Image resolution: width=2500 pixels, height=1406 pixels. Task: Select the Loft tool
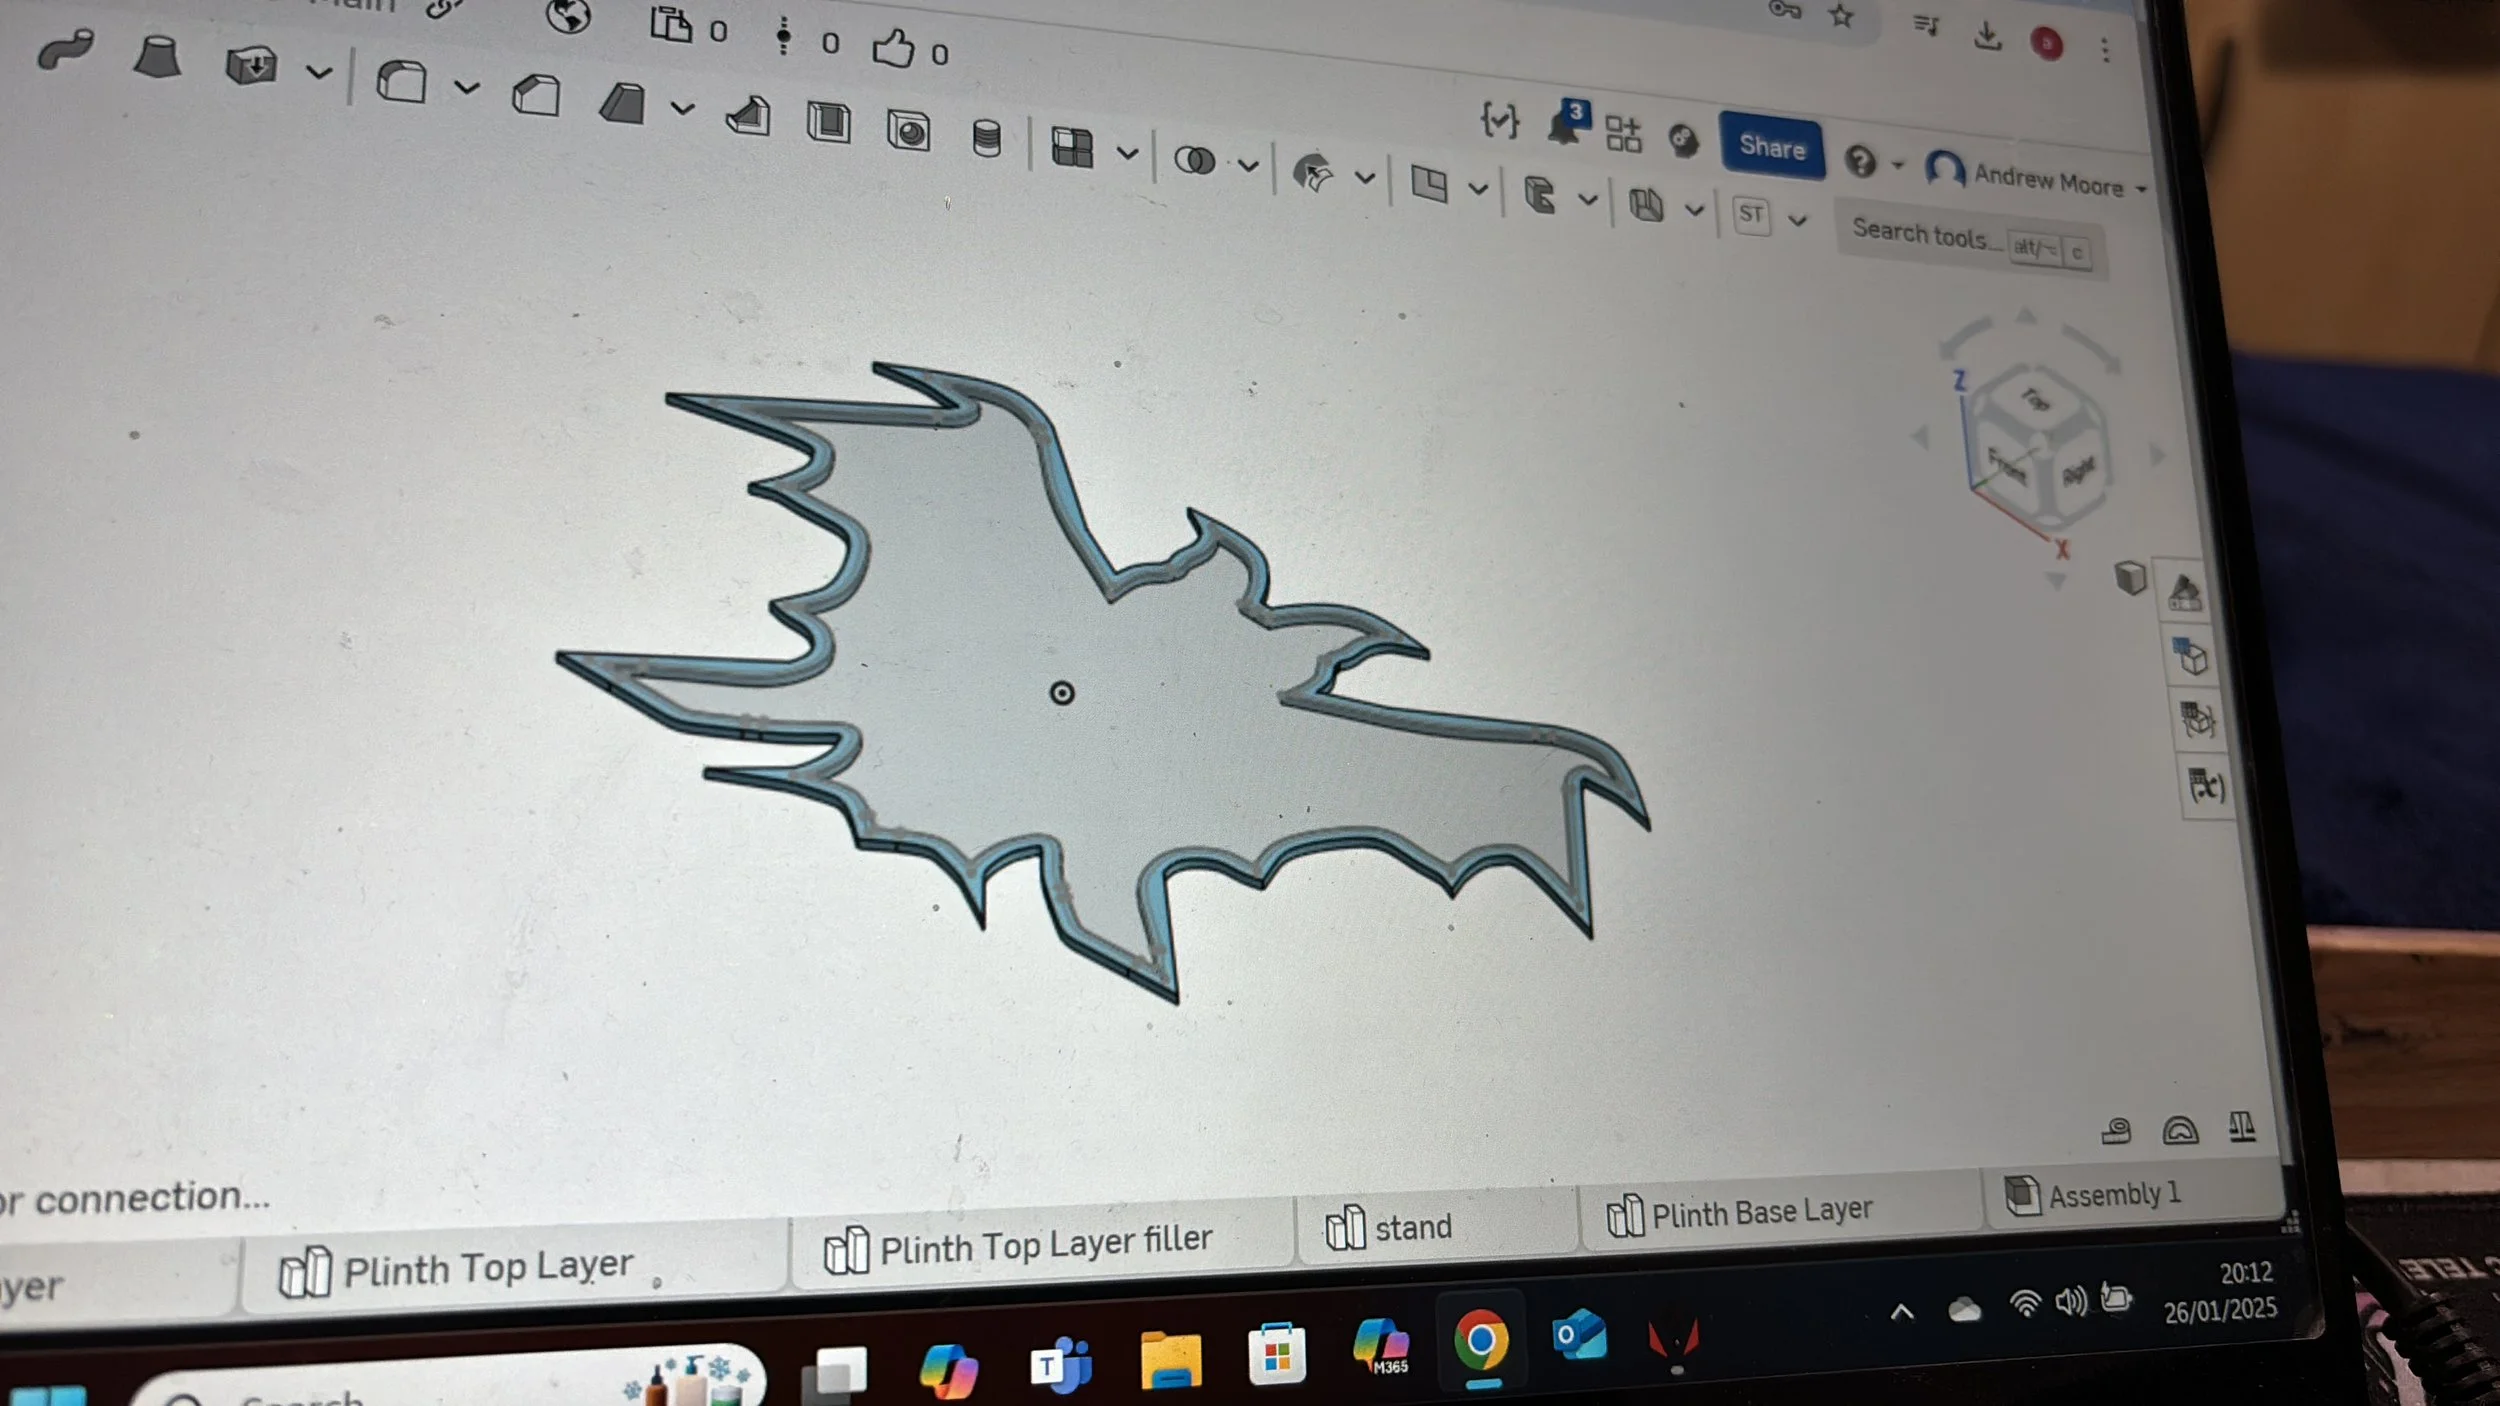[x=157, y=57]
